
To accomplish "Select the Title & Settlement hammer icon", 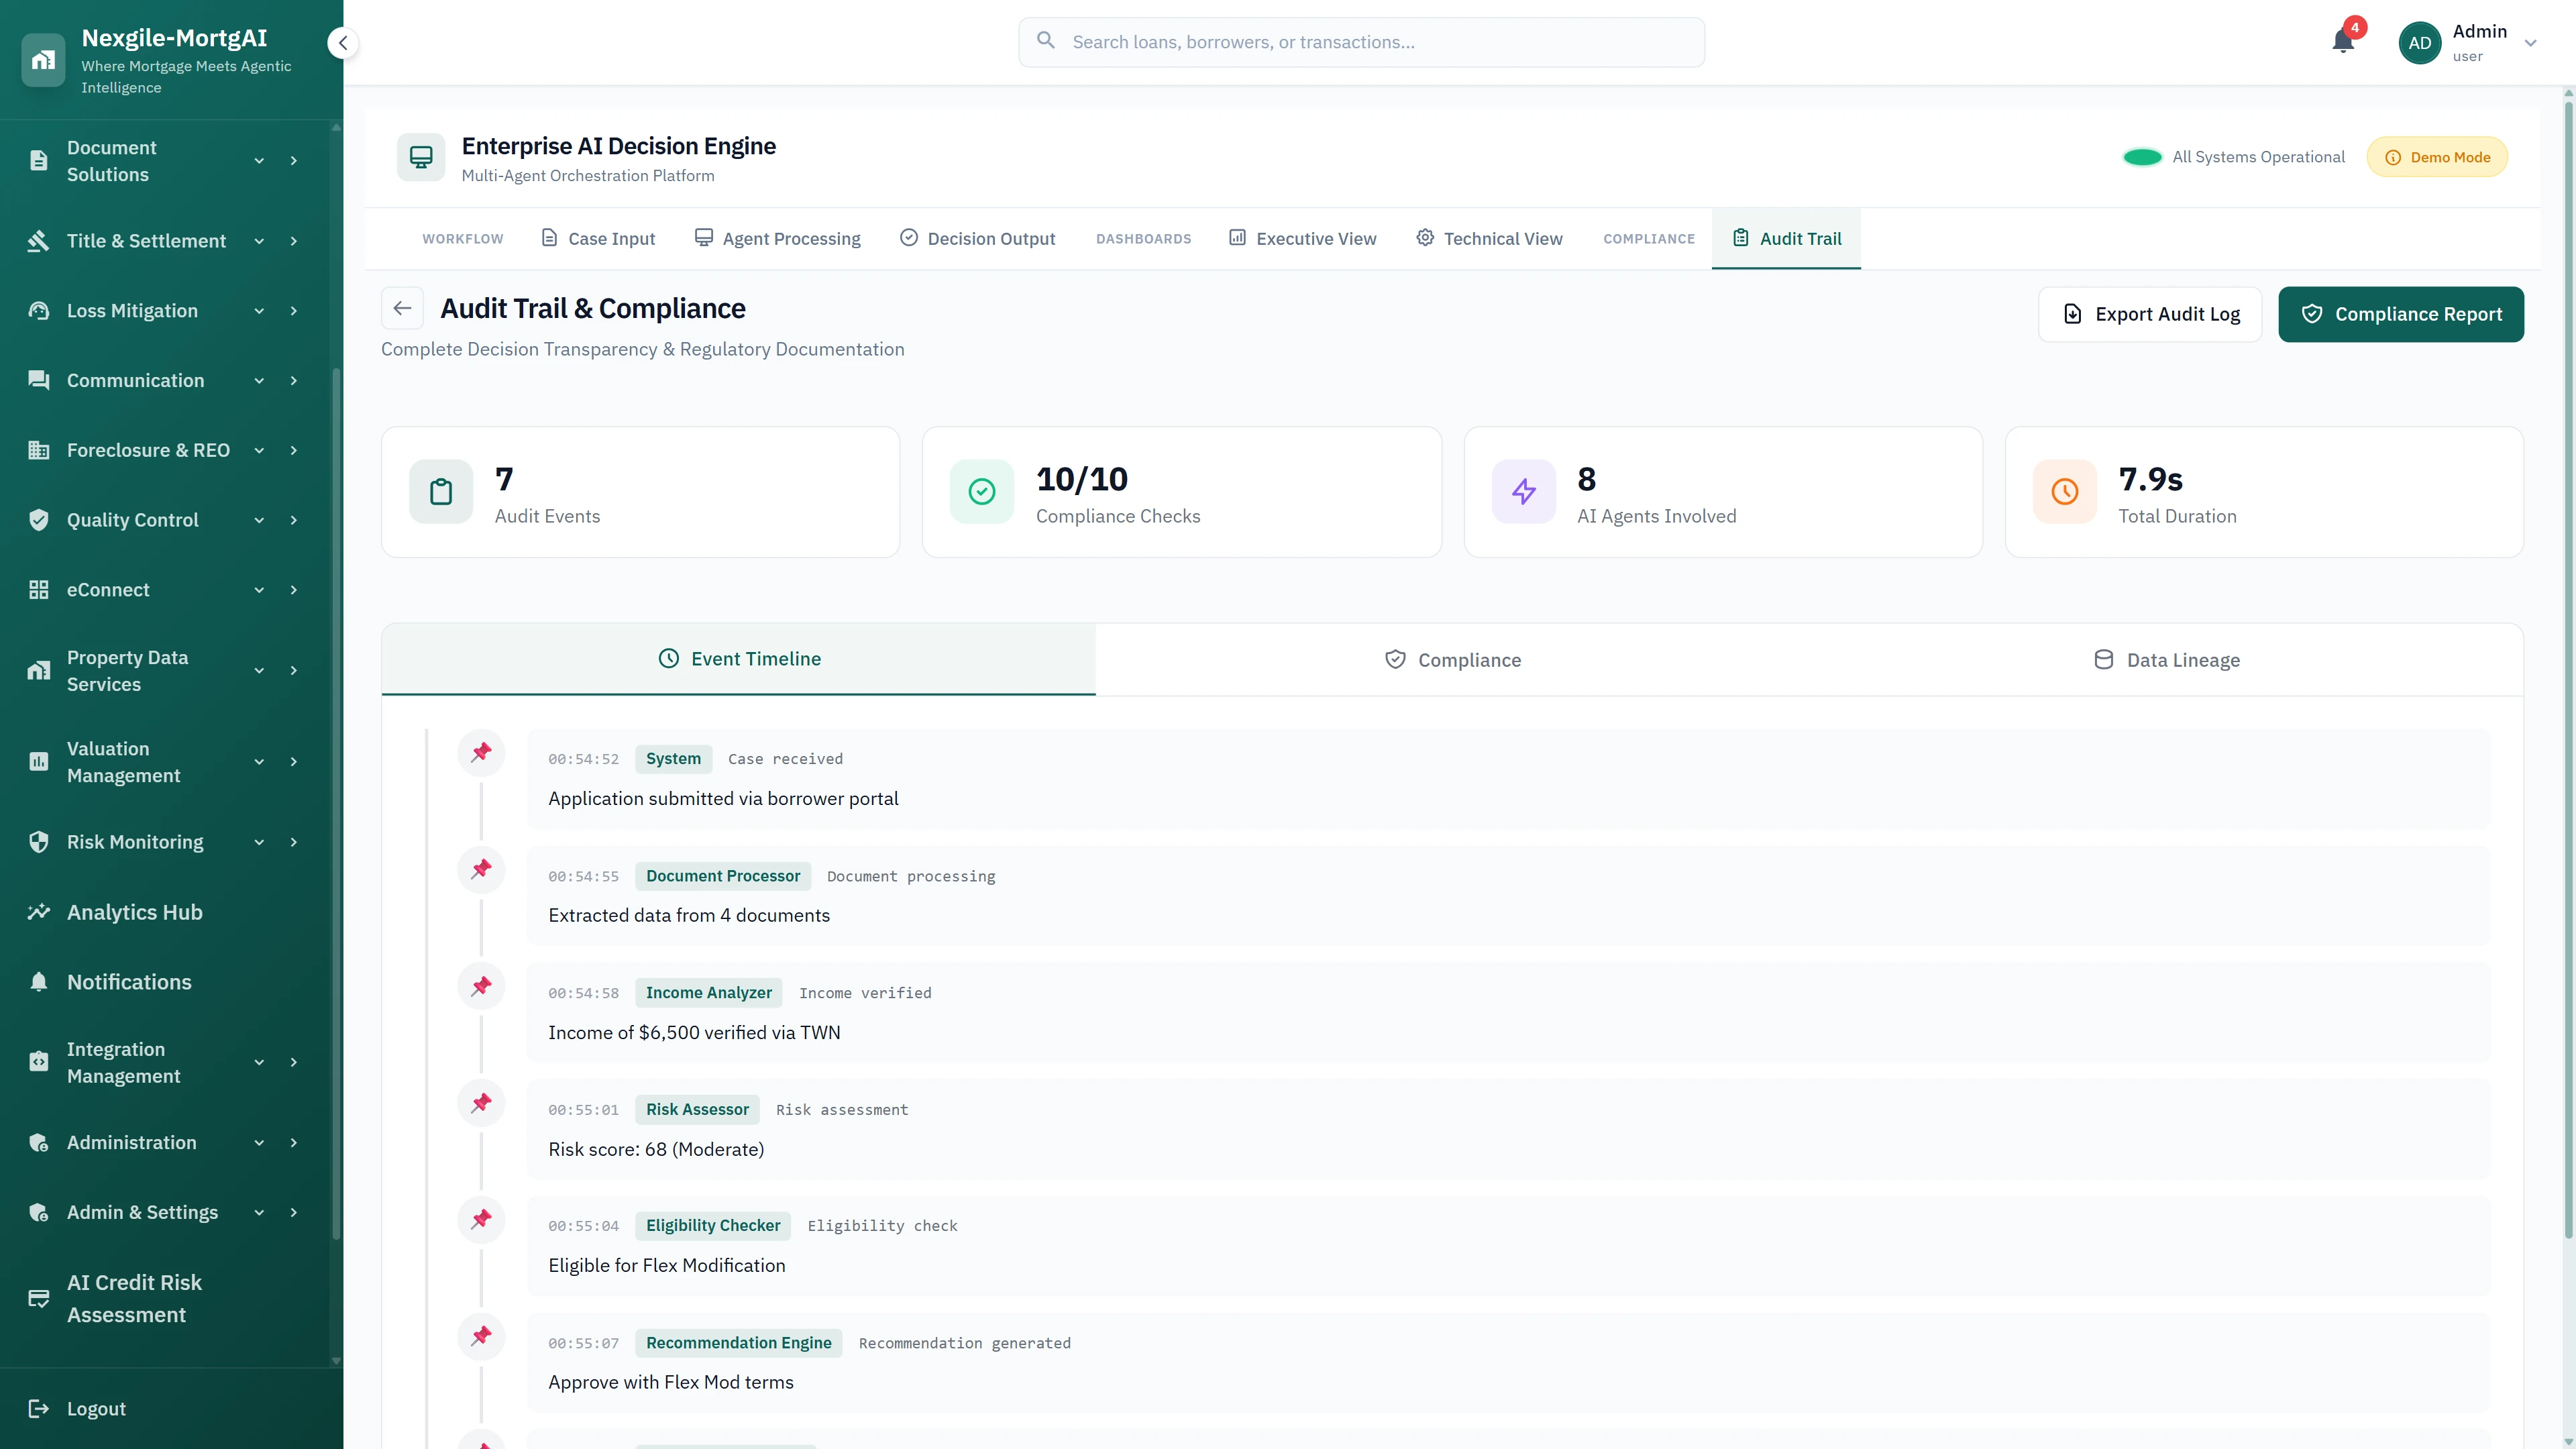I will coord(38,240).
